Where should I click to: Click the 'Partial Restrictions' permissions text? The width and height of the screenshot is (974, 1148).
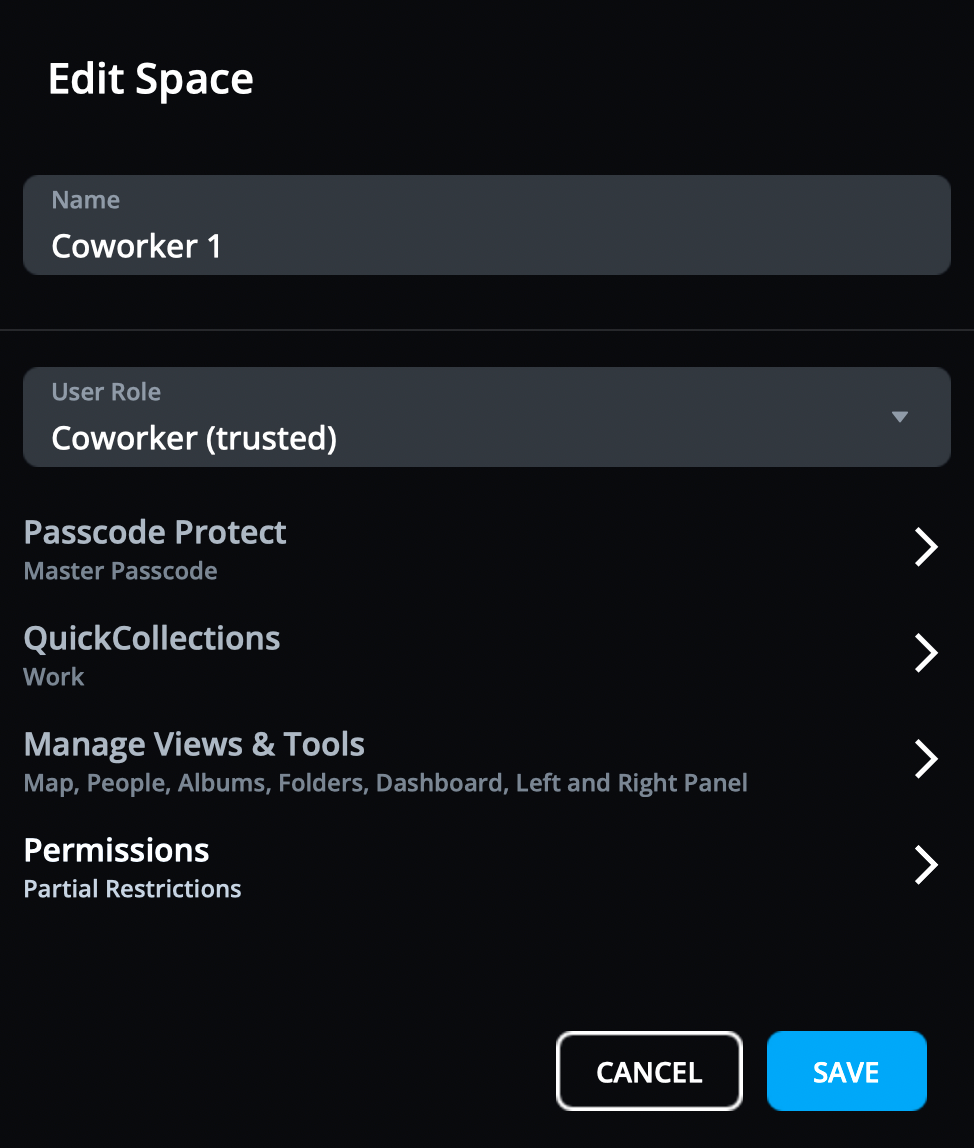coord(132,889)
